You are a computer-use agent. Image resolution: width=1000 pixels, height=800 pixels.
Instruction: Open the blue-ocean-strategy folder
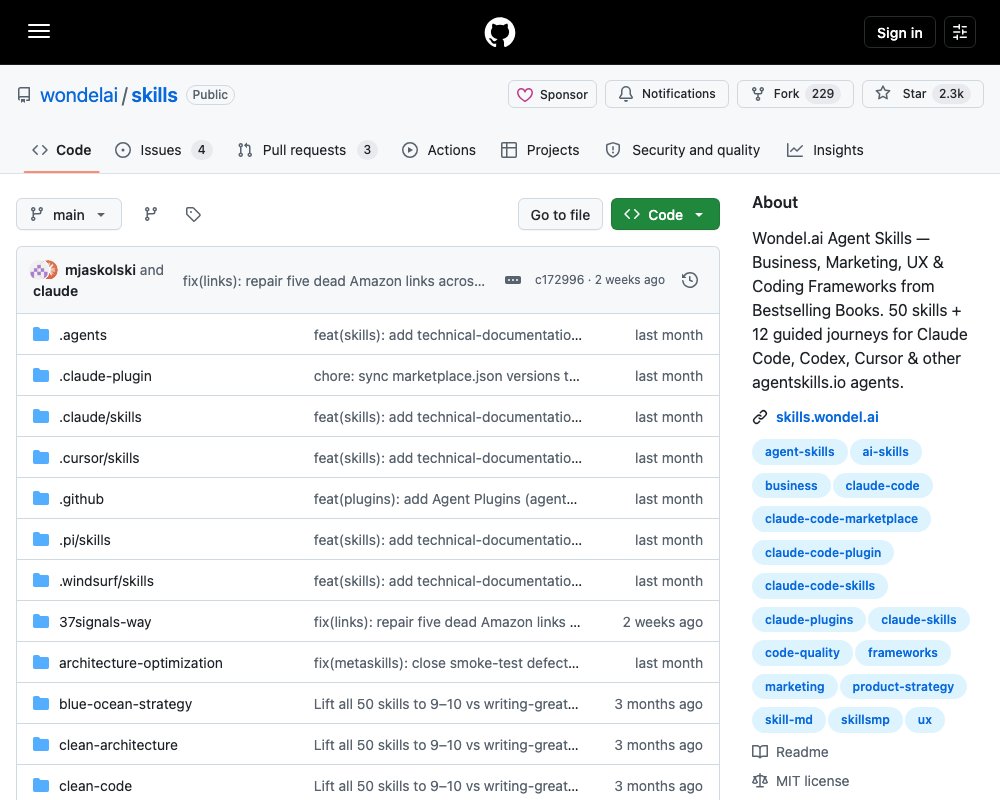(126, 704)
